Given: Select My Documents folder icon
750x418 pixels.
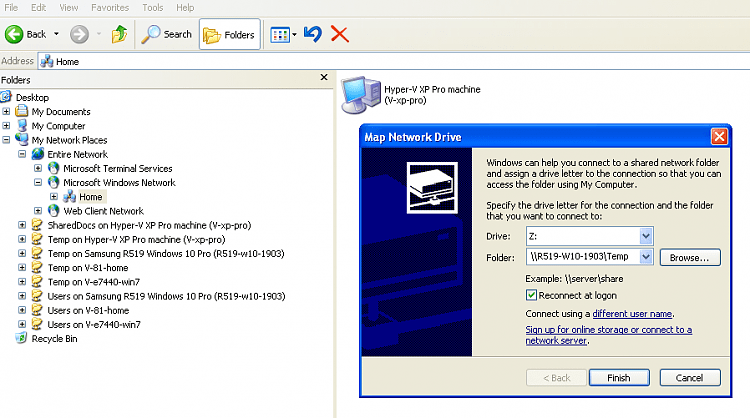Looking at the screenshot, I should tap(22, 111).
